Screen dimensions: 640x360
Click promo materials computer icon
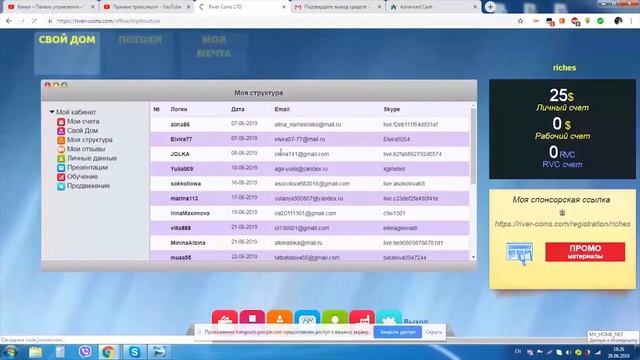coord(519,253)
